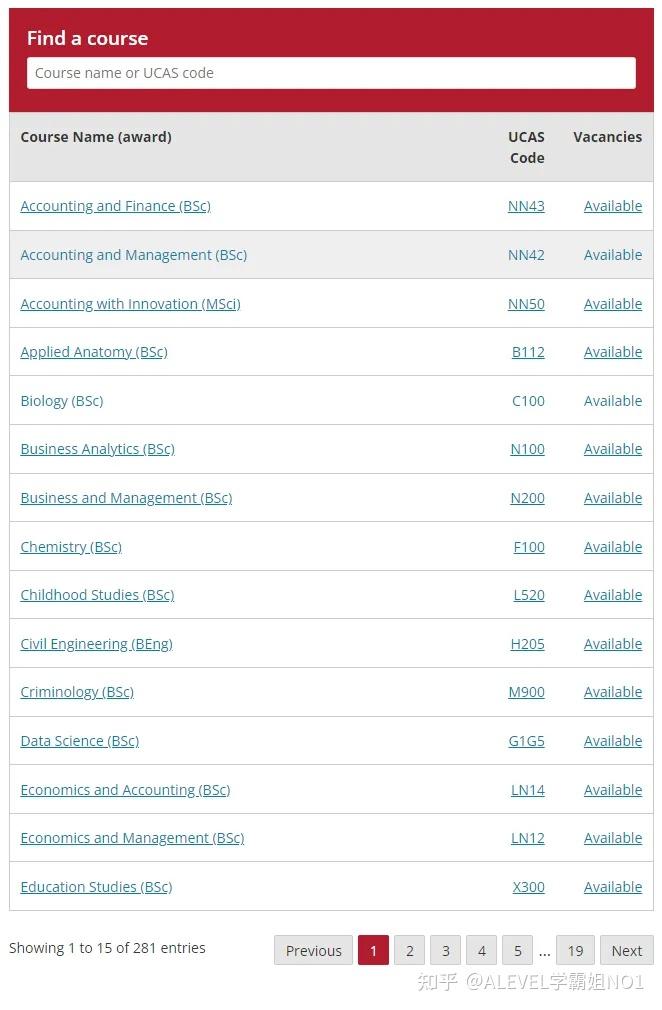Open Economics and Management (BSc) link

132,838
